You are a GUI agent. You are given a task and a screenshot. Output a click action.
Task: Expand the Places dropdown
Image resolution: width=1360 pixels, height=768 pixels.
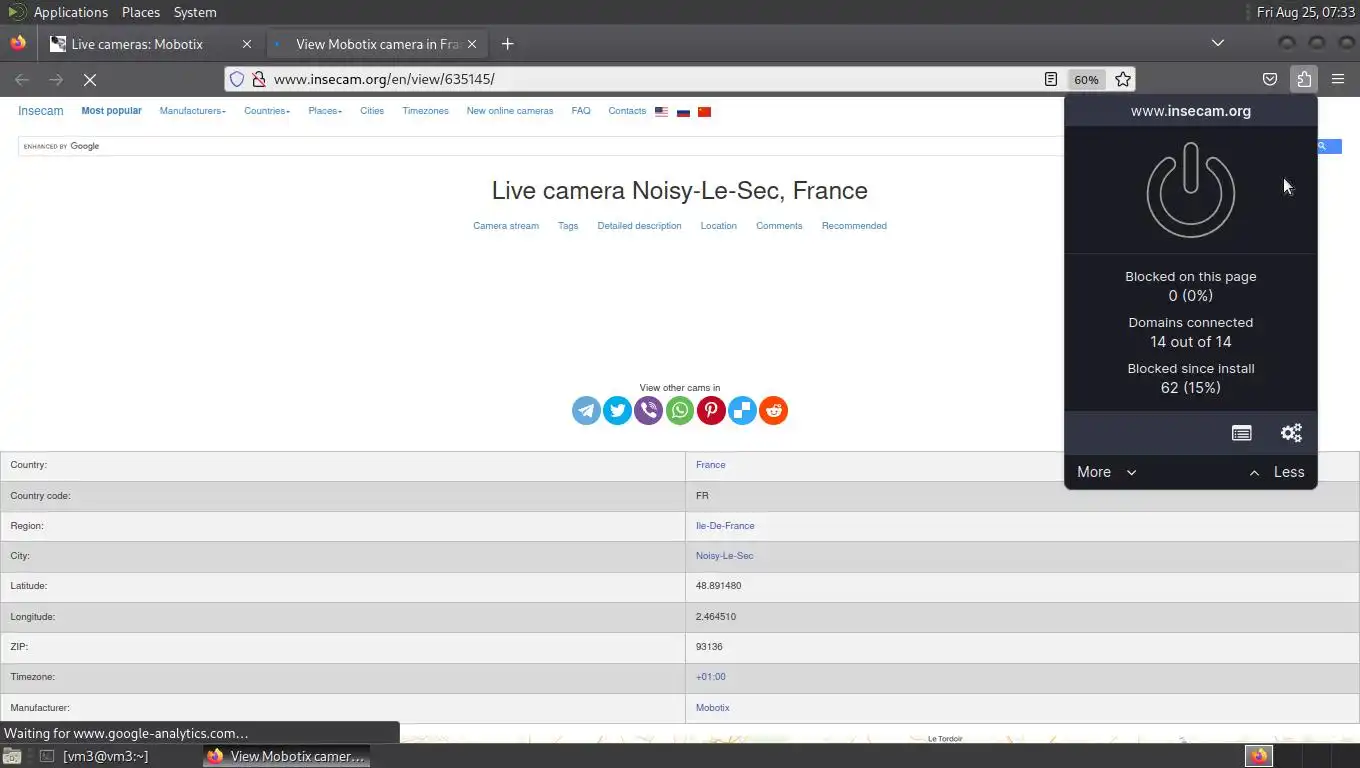point(325,111)
